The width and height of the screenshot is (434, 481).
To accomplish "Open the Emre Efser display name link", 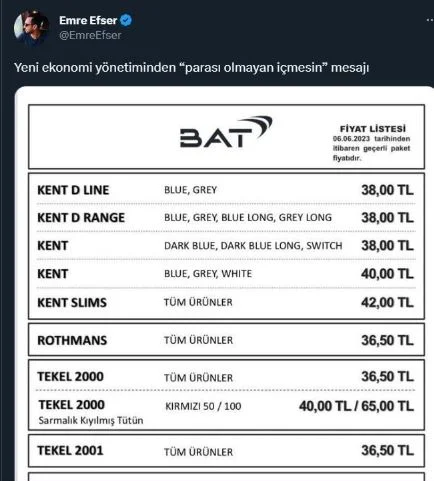I will pyautogui.click(x=88, y=20).
